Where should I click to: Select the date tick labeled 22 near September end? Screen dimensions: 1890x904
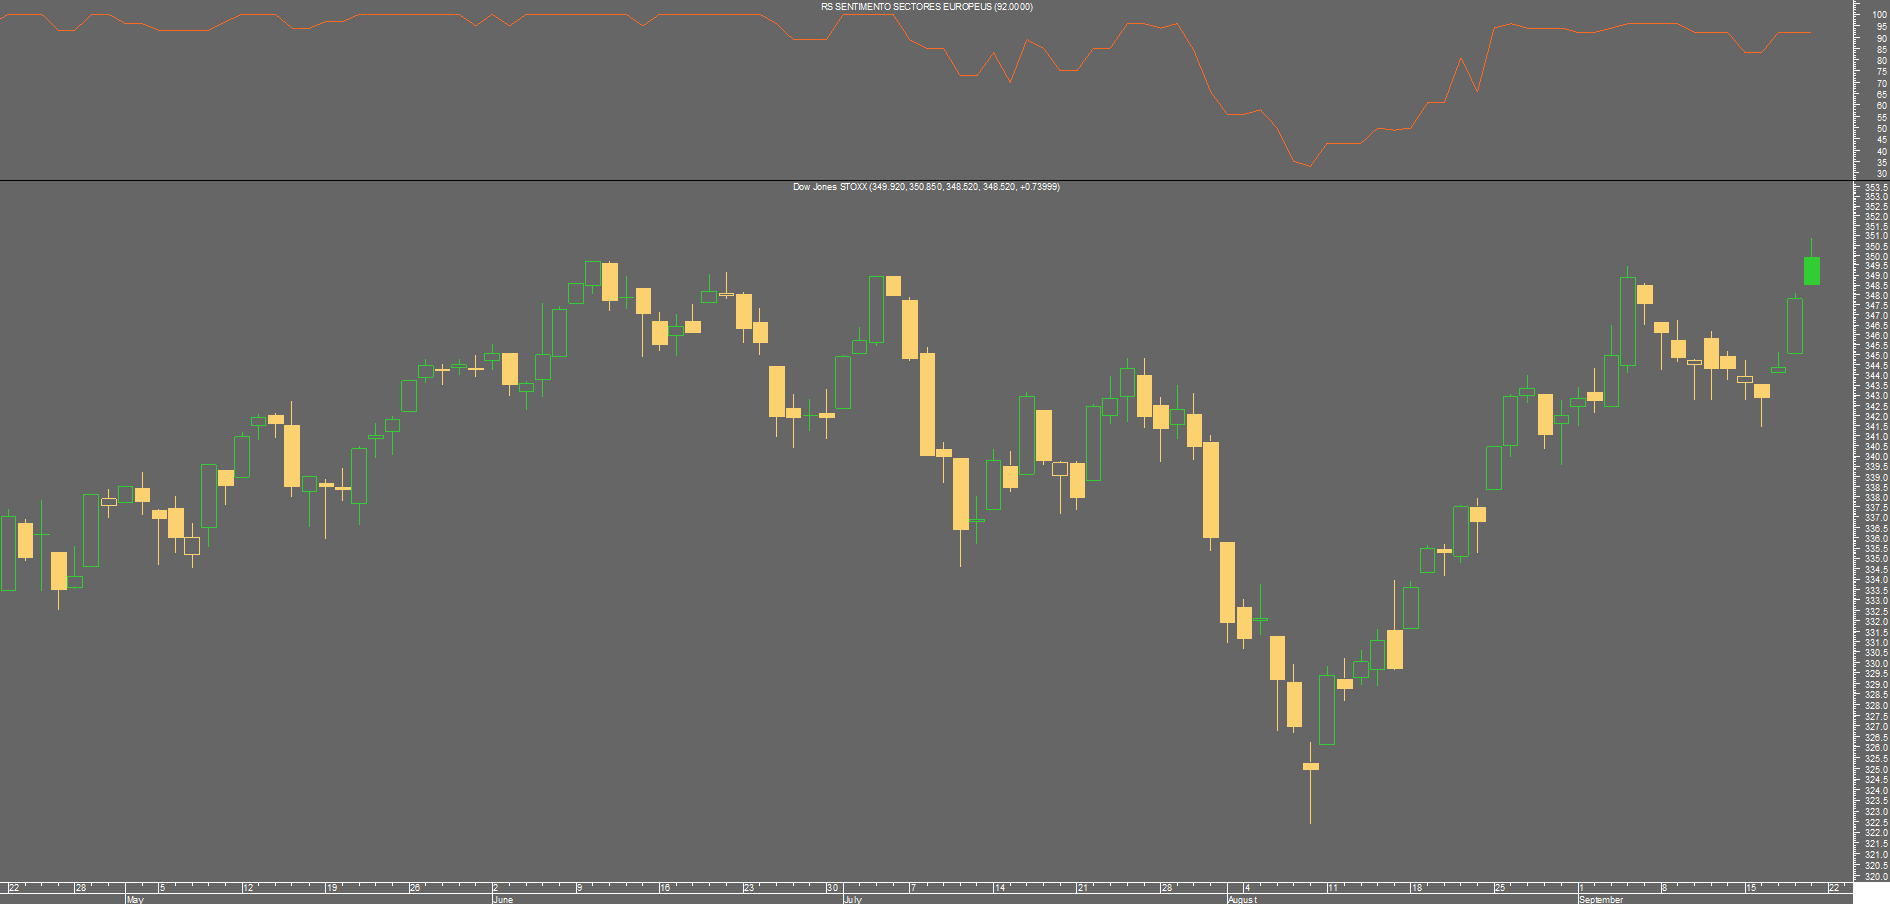coord(1834,887)
